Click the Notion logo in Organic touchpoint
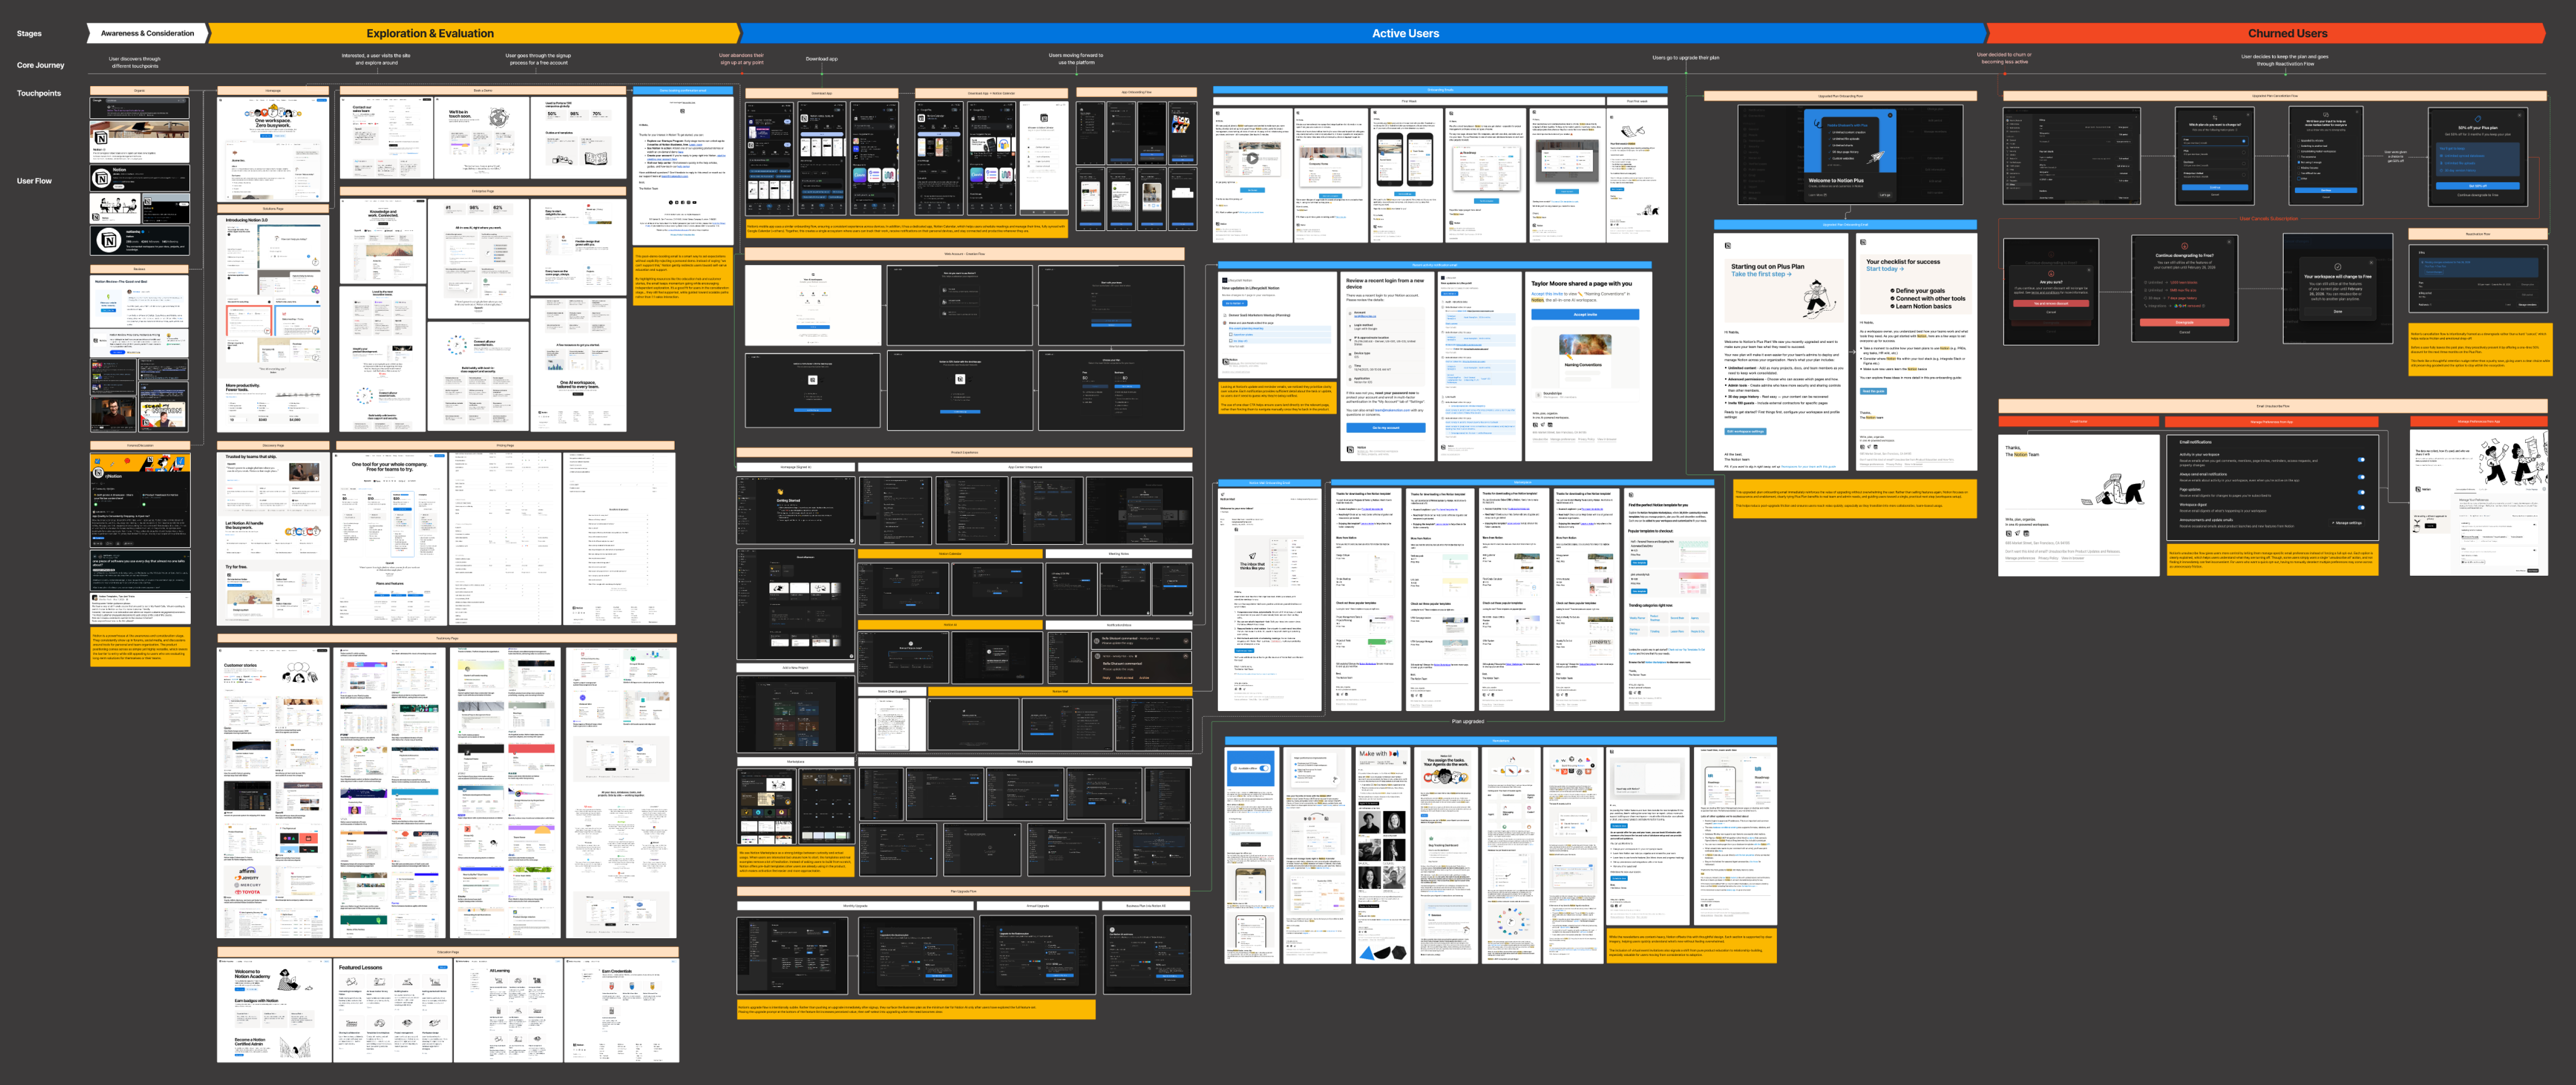Screen dimensions: 2576x1085 [101, 138]
